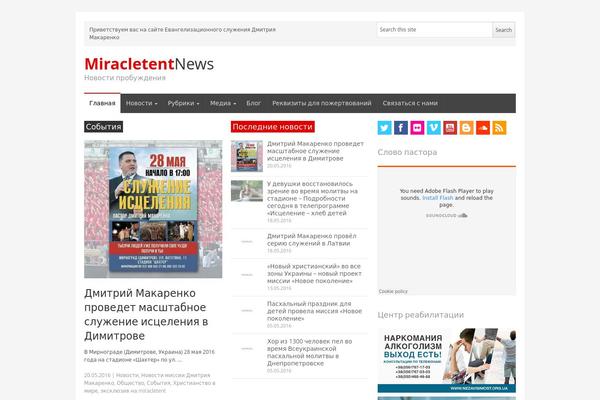Click thumbnail of girl's sight news item

[x=247, y=191]
